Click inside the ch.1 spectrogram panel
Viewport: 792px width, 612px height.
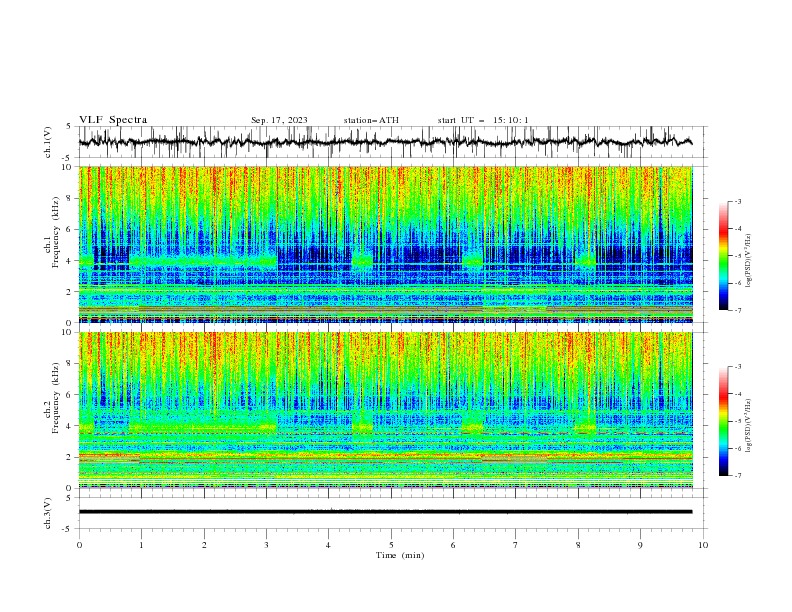(x=385, y=244)
